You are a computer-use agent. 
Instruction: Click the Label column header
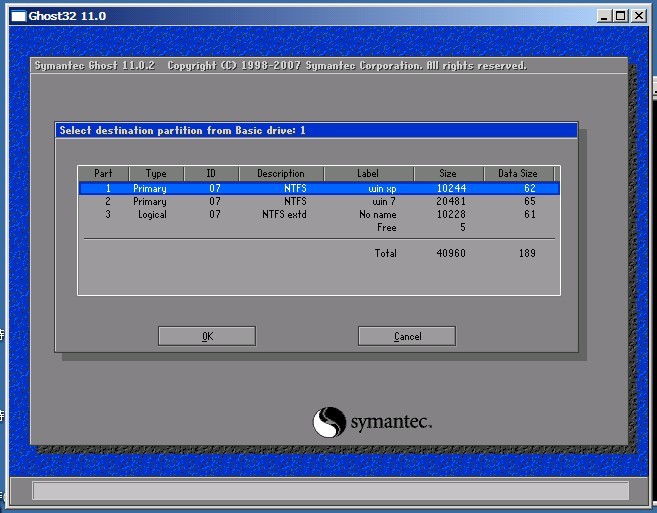click(368, 174)
